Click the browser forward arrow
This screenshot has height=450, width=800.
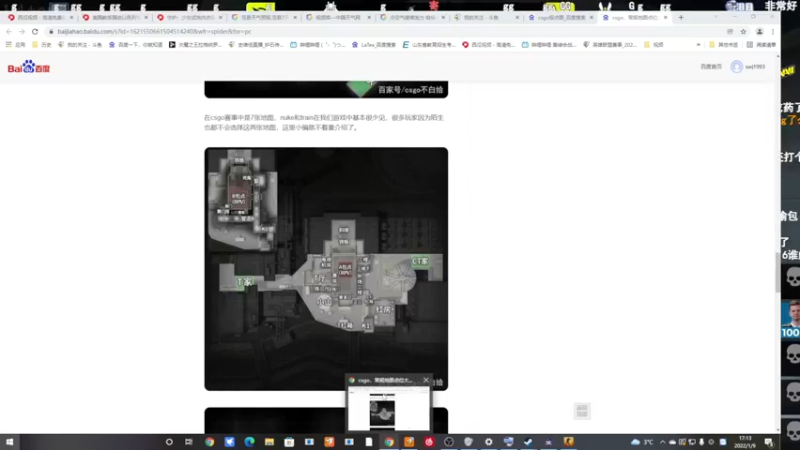21,32
